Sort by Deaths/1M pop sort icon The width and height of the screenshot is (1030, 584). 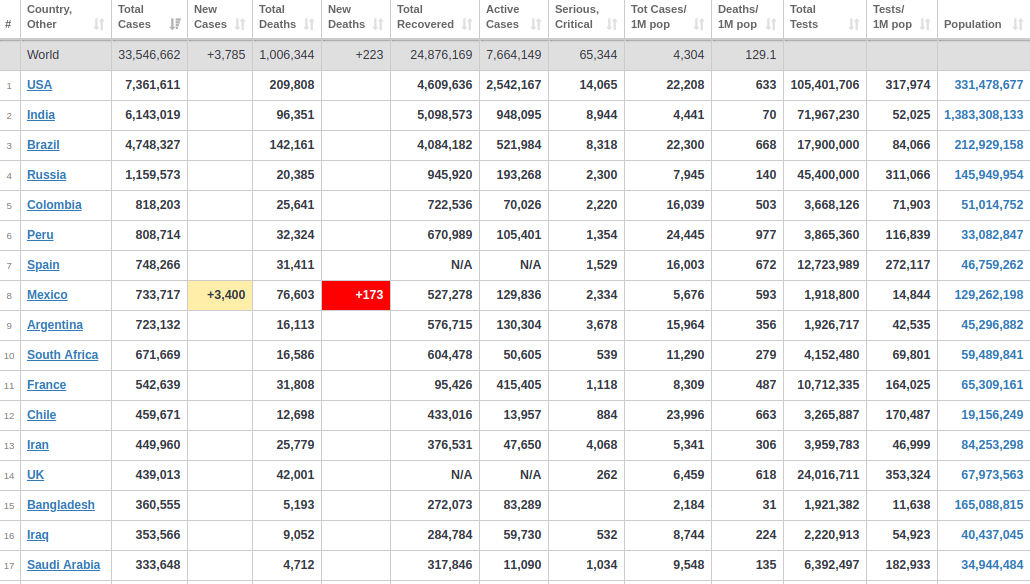771,24
